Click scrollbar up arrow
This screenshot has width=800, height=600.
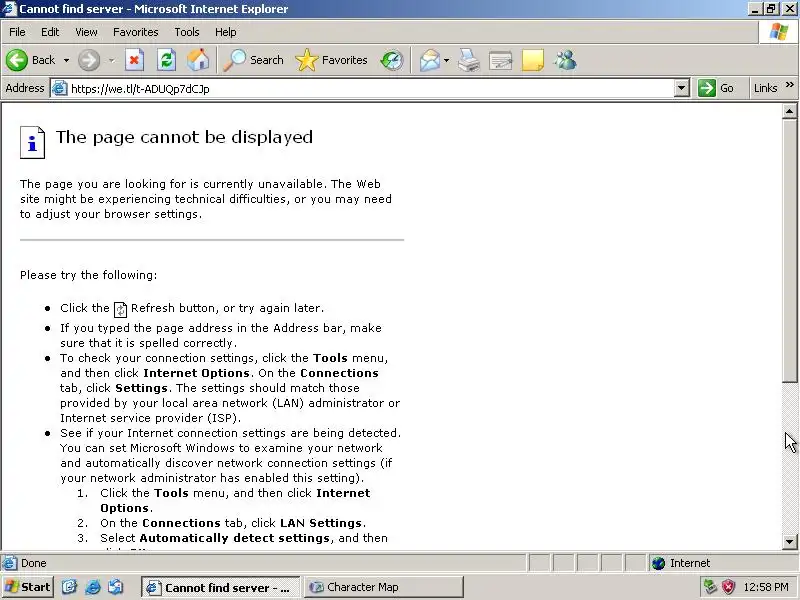(x=790, y=111)
